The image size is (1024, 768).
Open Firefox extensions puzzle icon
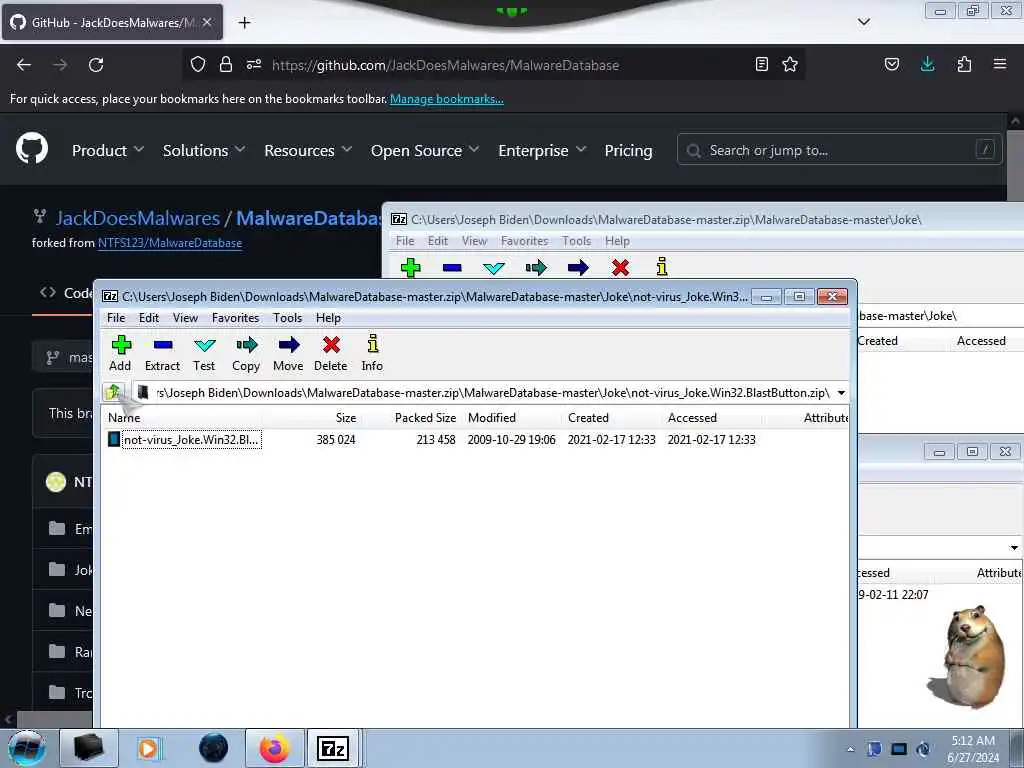click(964, 64)
